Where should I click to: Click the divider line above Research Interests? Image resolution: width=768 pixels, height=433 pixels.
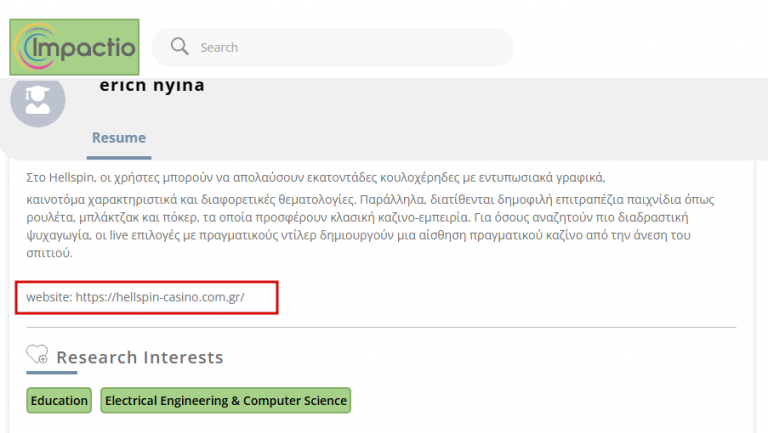(x=380, y=327)
